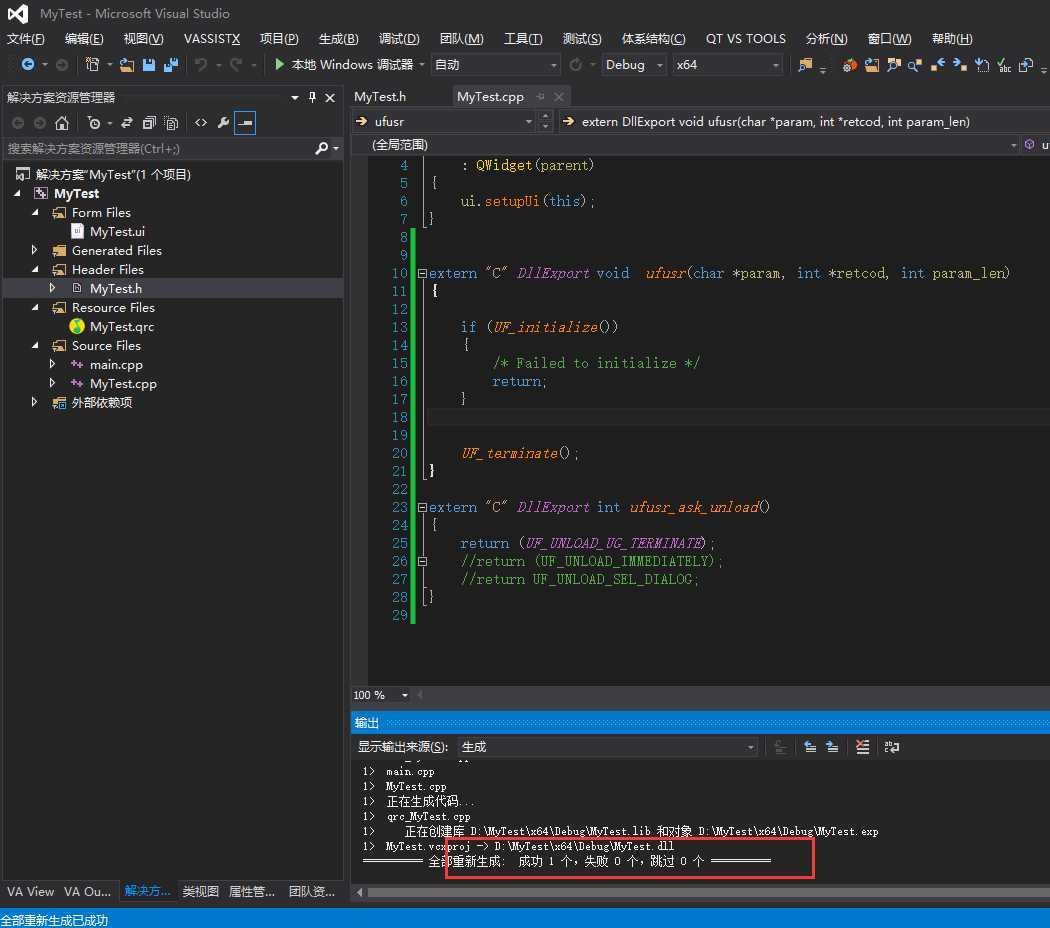
Task: Click the VA navigate forward icon
Action: [960, 65]
